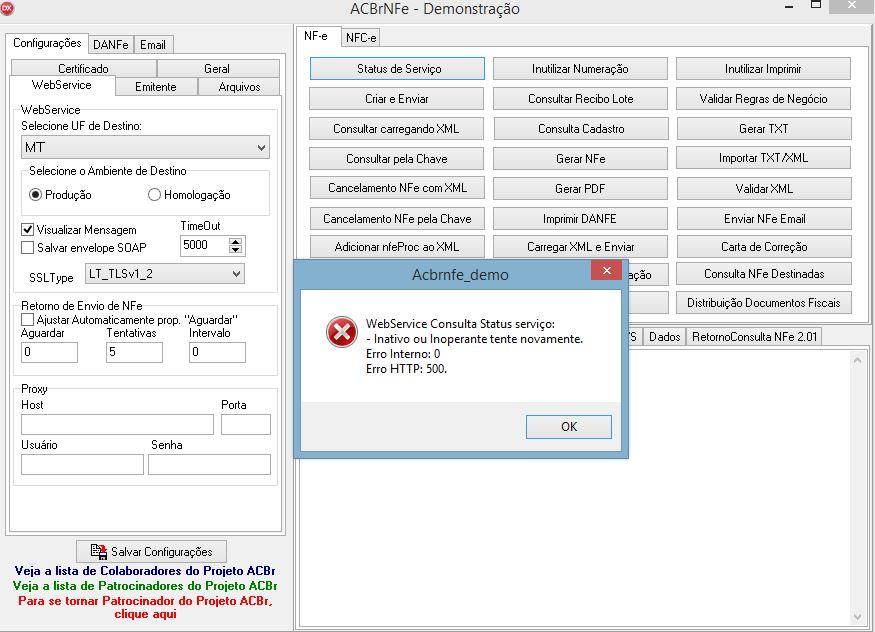
Task: Click the Proxy Usuário input field
Action: pos(82,465)
